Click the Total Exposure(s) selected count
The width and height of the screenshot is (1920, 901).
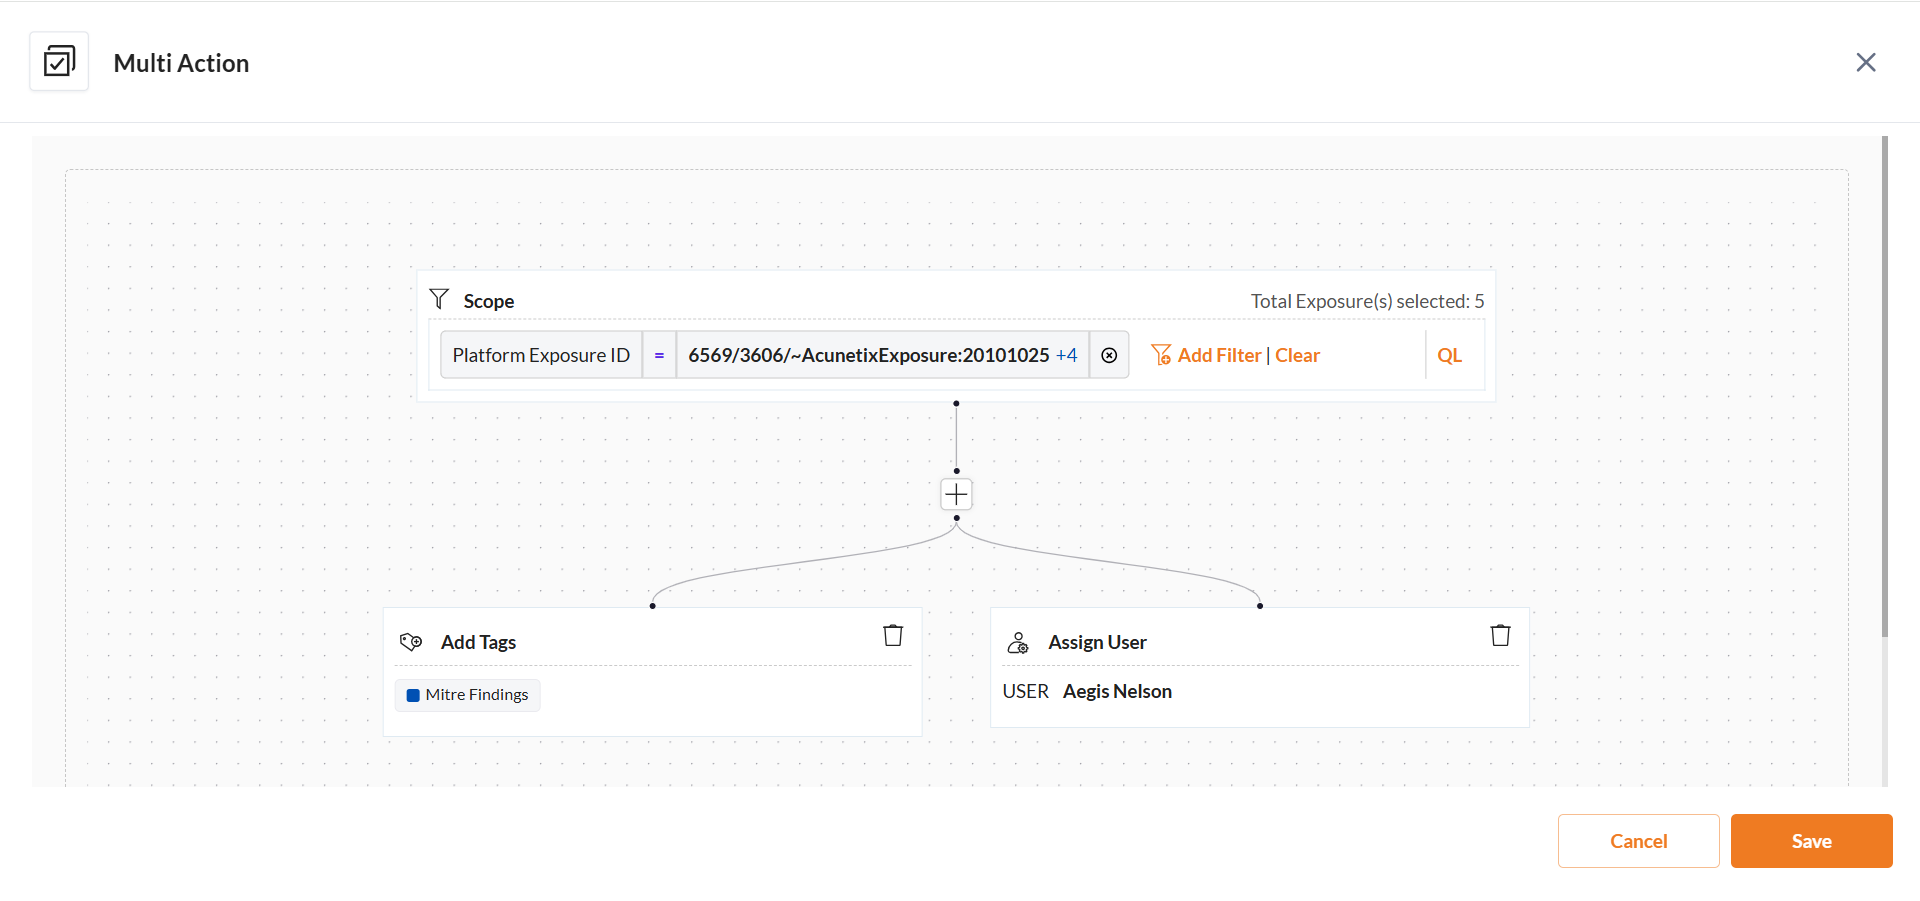tap(1367, 301)
